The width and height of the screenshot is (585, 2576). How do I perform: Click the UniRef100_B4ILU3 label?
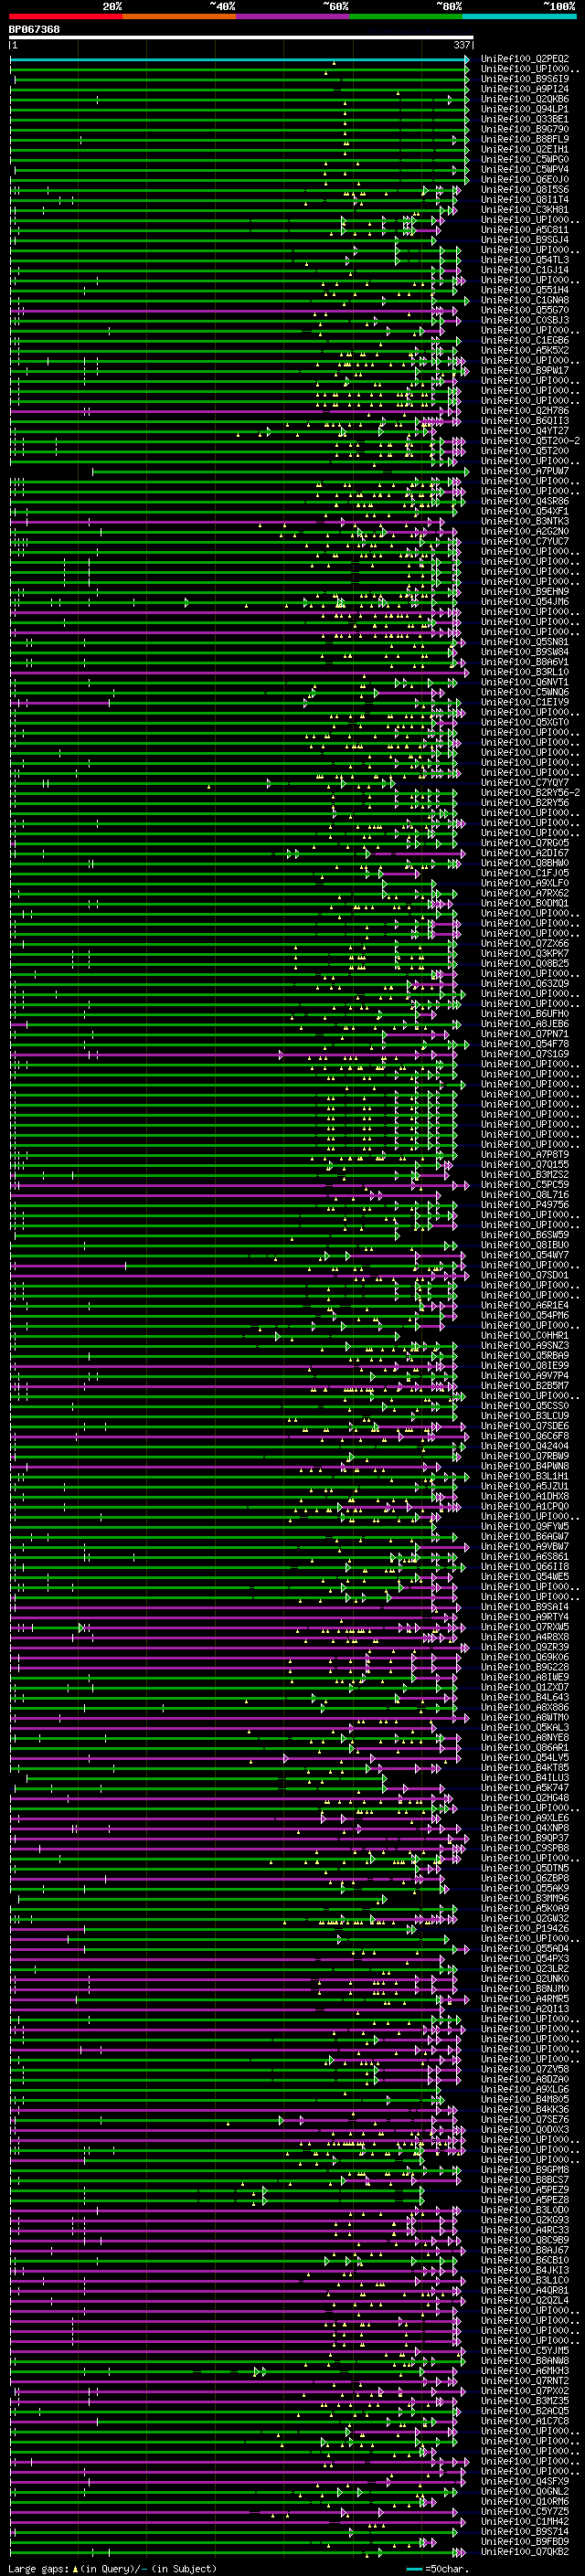(525, 1778)
